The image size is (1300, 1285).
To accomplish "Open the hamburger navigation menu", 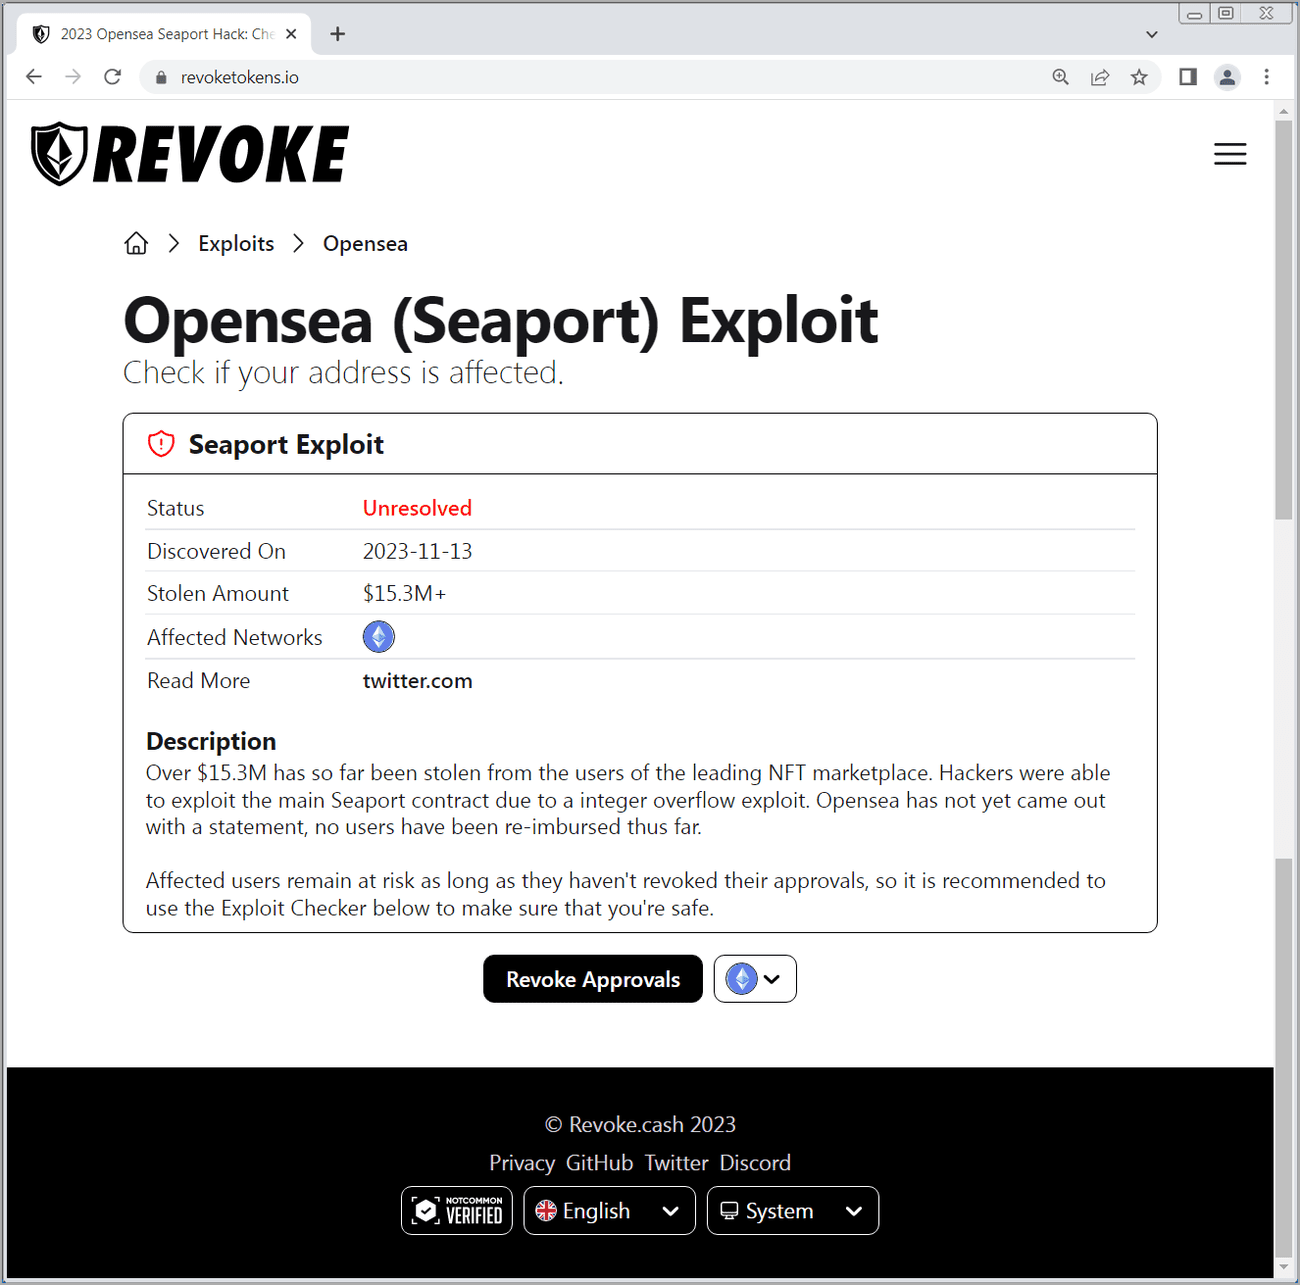I will pos(1229,154).
